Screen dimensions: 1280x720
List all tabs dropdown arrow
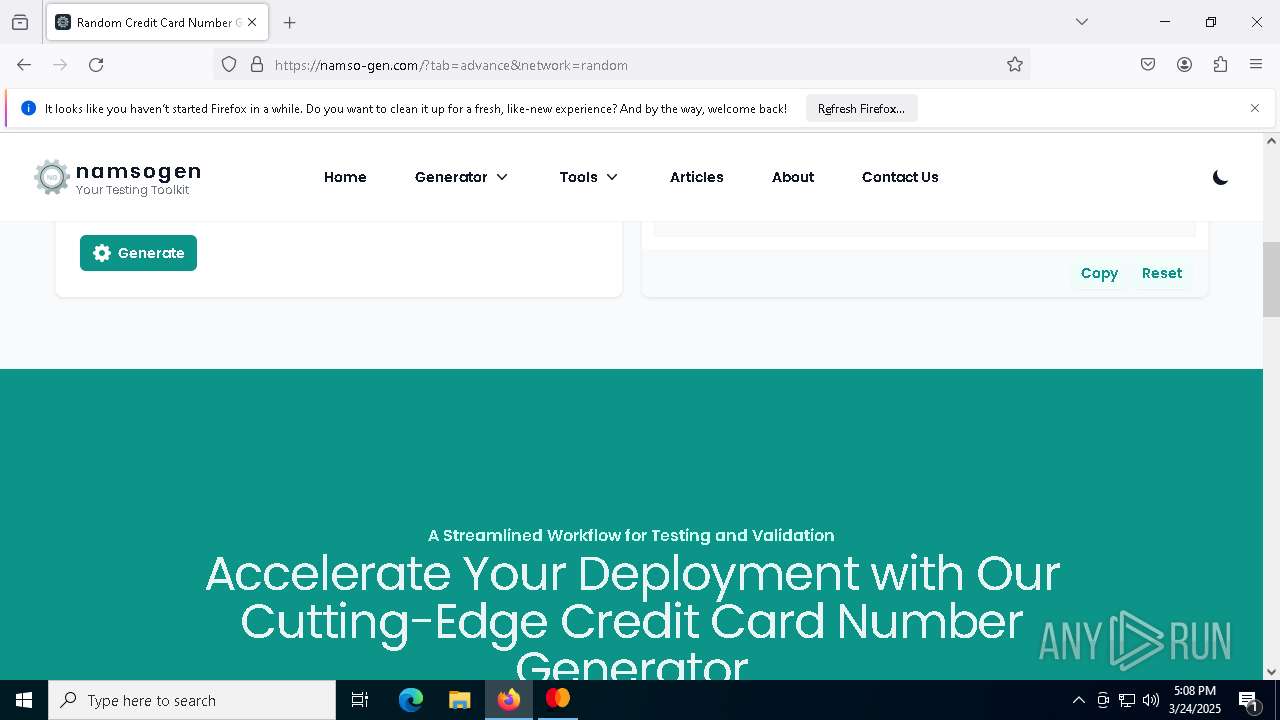pos(1082,22)
